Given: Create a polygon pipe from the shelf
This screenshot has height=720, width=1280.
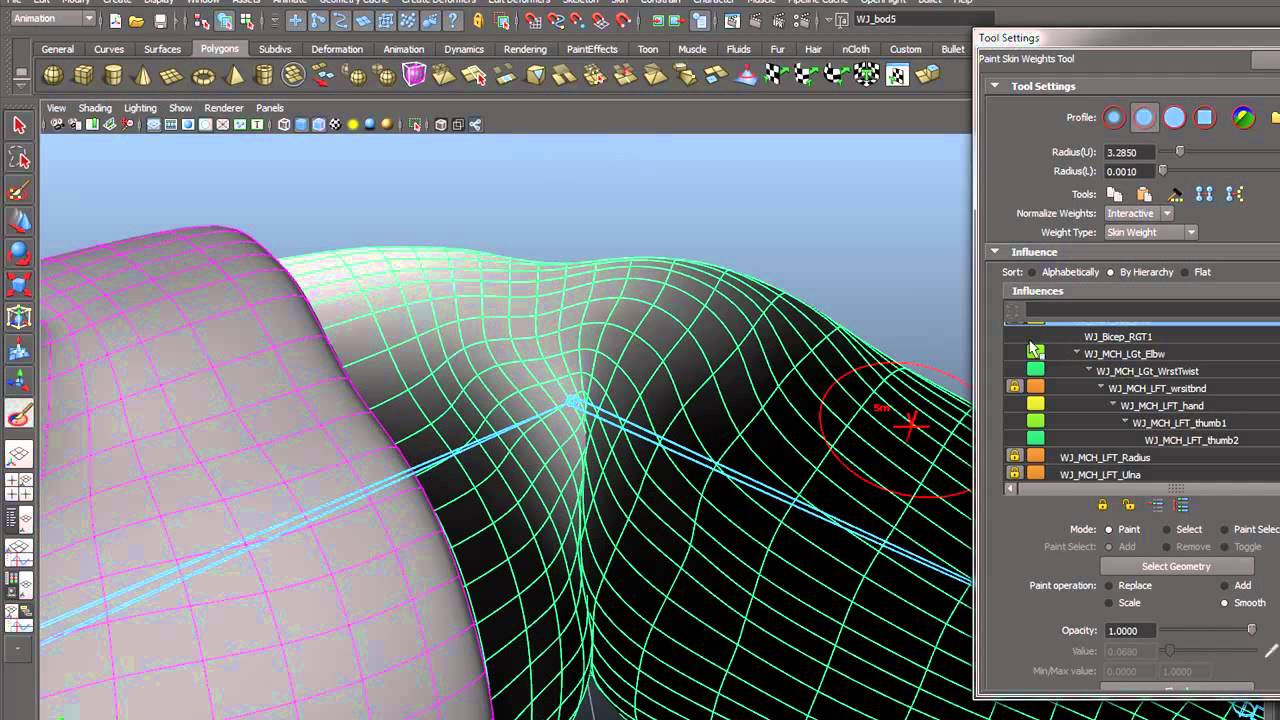Looking at the screenshot, I should 264,75.
